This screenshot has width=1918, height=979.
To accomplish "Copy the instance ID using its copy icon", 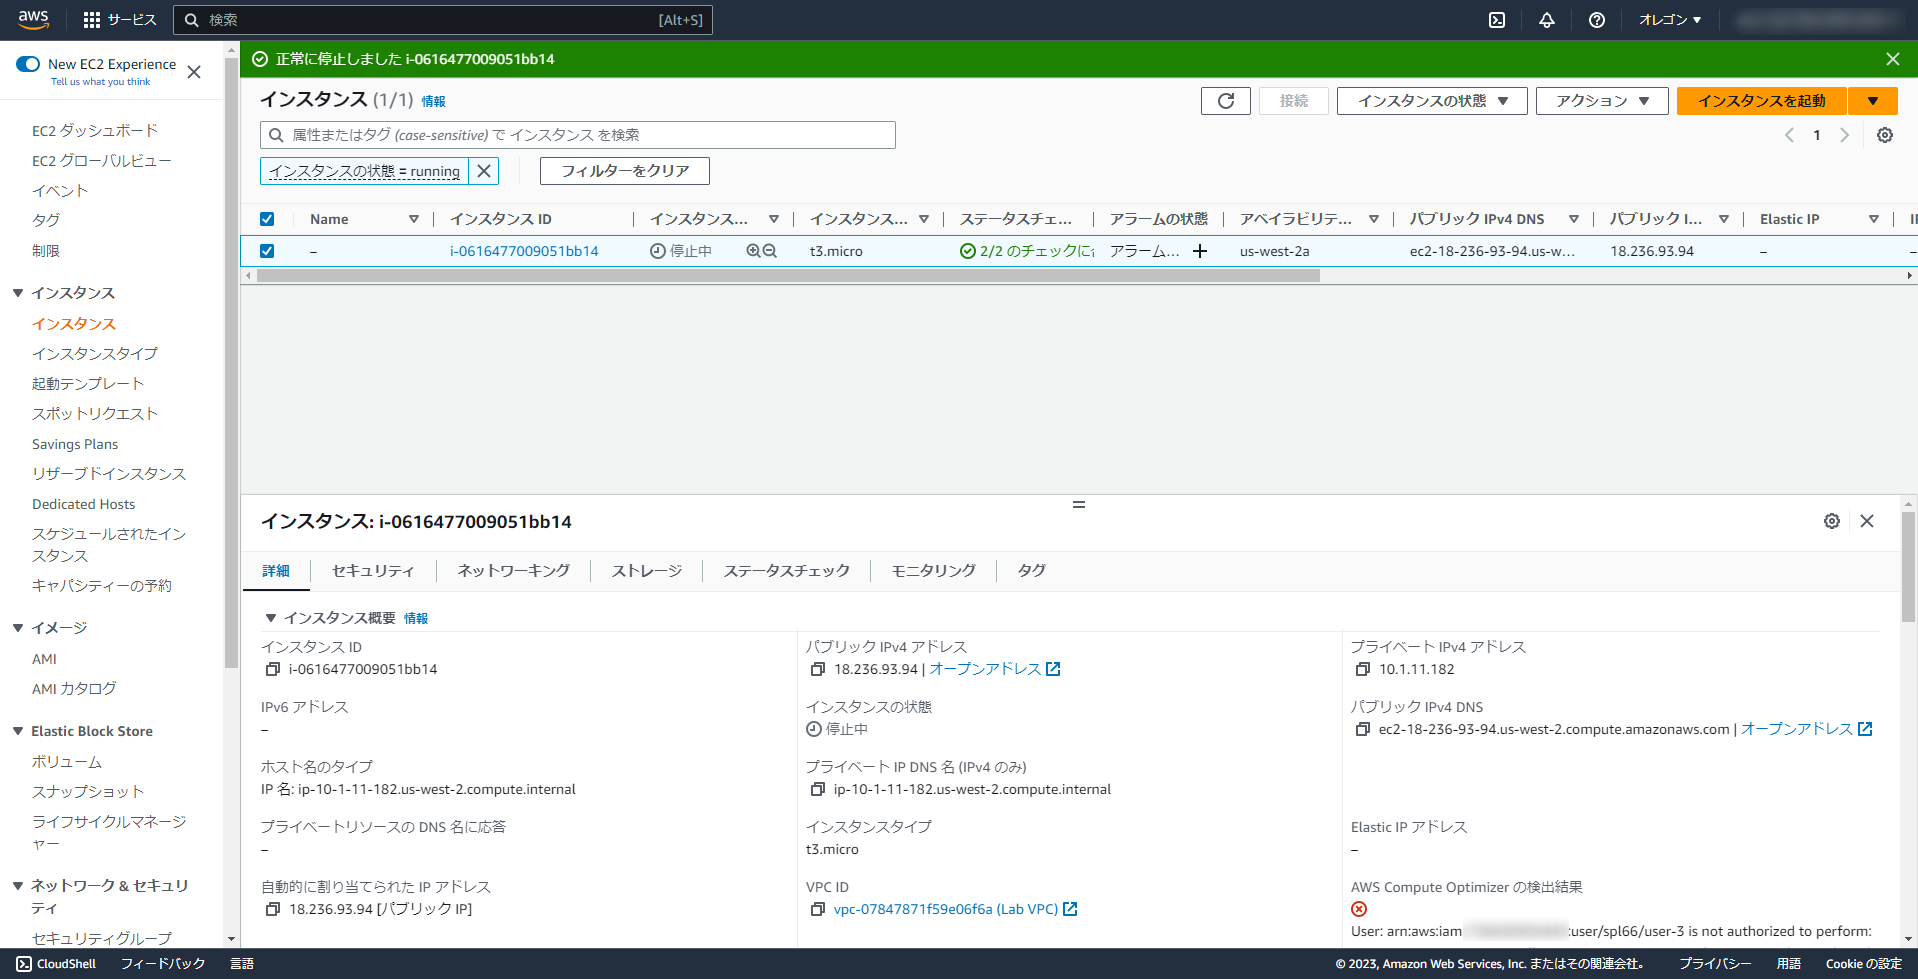I will pyautogui.click(x=271, y=669).
